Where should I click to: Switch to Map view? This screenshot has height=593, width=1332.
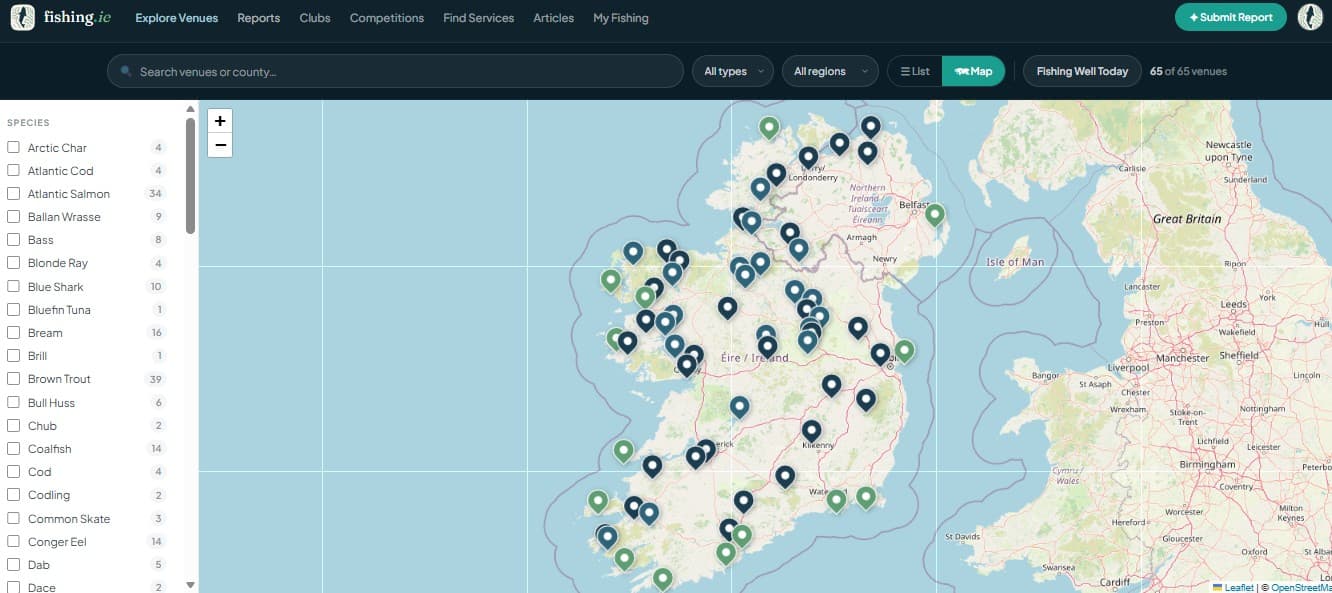973,70
